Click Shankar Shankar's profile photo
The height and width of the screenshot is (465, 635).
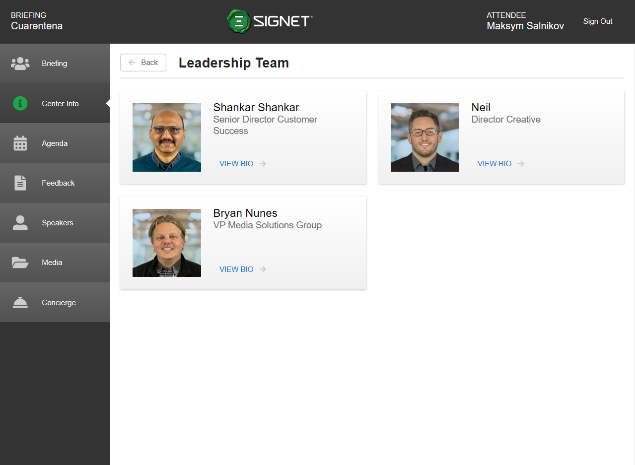pyautogui.click(x=166, y=137)
